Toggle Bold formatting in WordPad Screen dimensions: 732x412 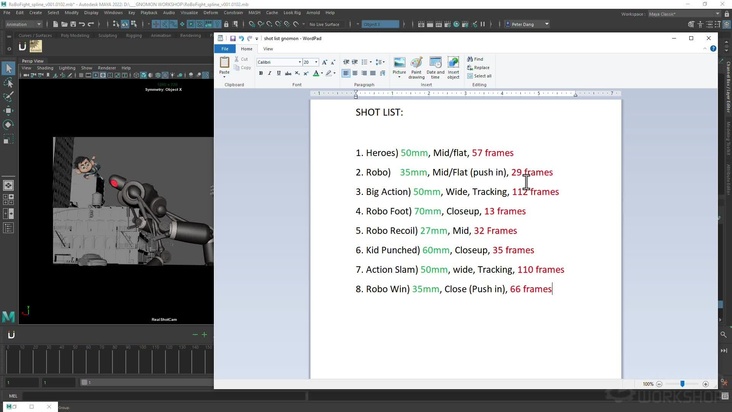[x=261, y=73]
